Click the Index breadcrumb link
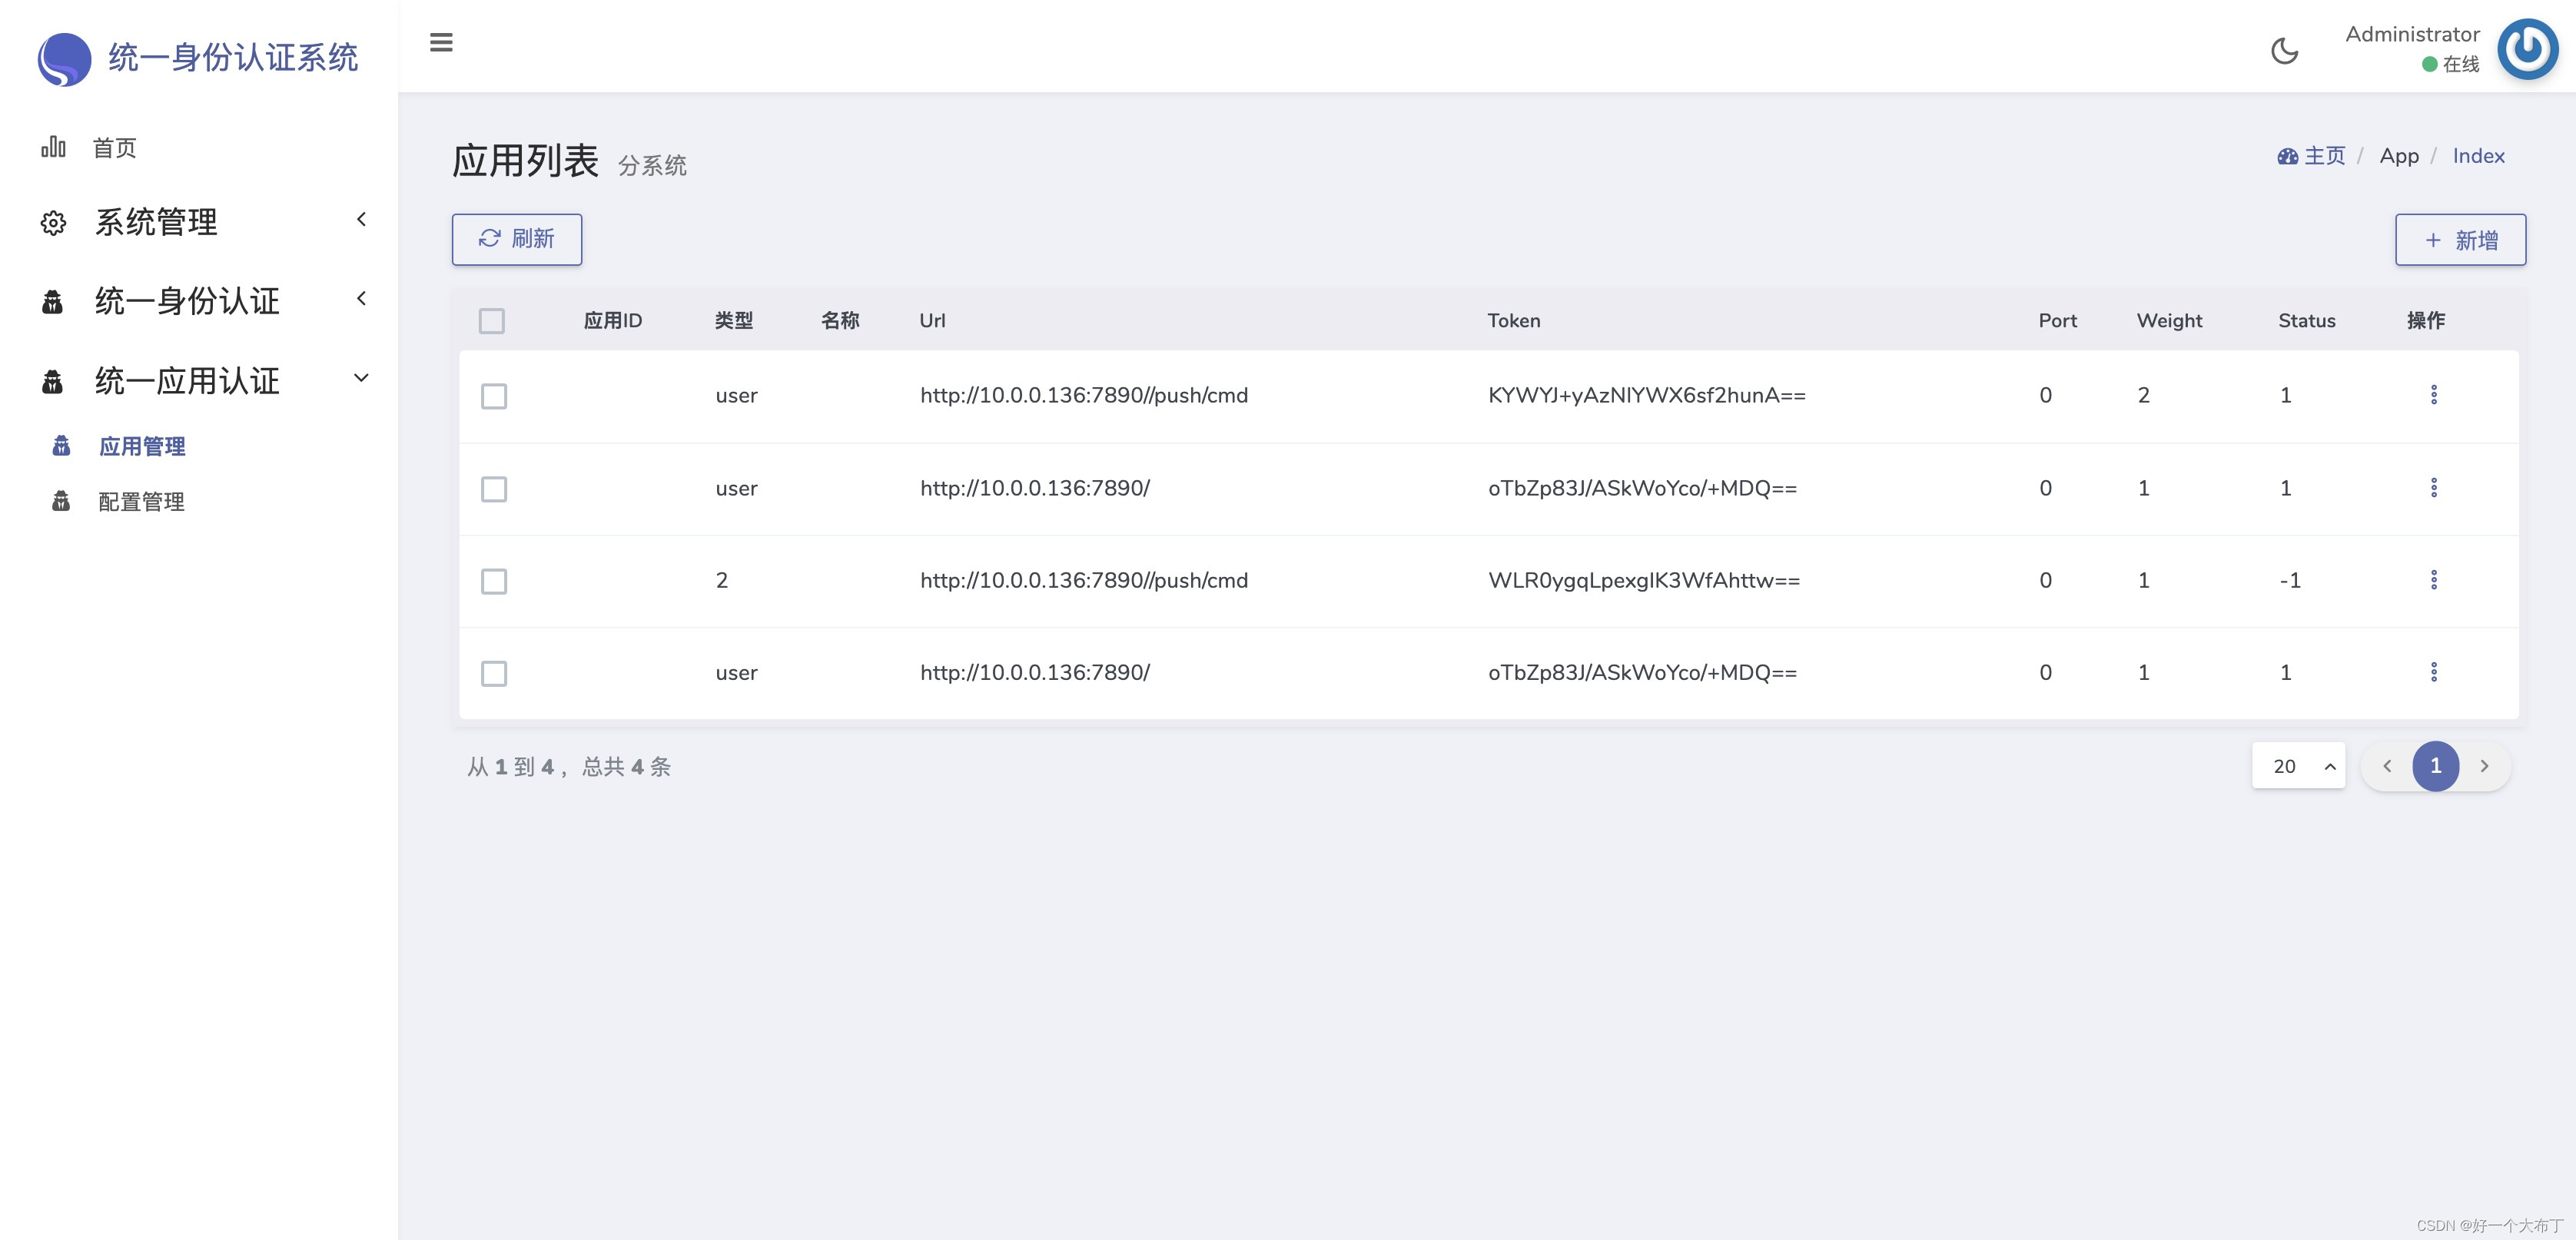The width and height of the screenshot is (2576, 1240). 2478,156
